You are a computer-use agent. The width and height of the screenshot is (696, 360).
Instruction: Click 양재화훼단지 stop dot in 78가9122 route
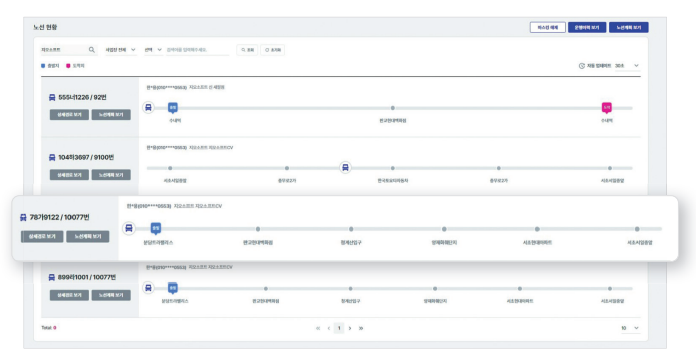[444, 229]
